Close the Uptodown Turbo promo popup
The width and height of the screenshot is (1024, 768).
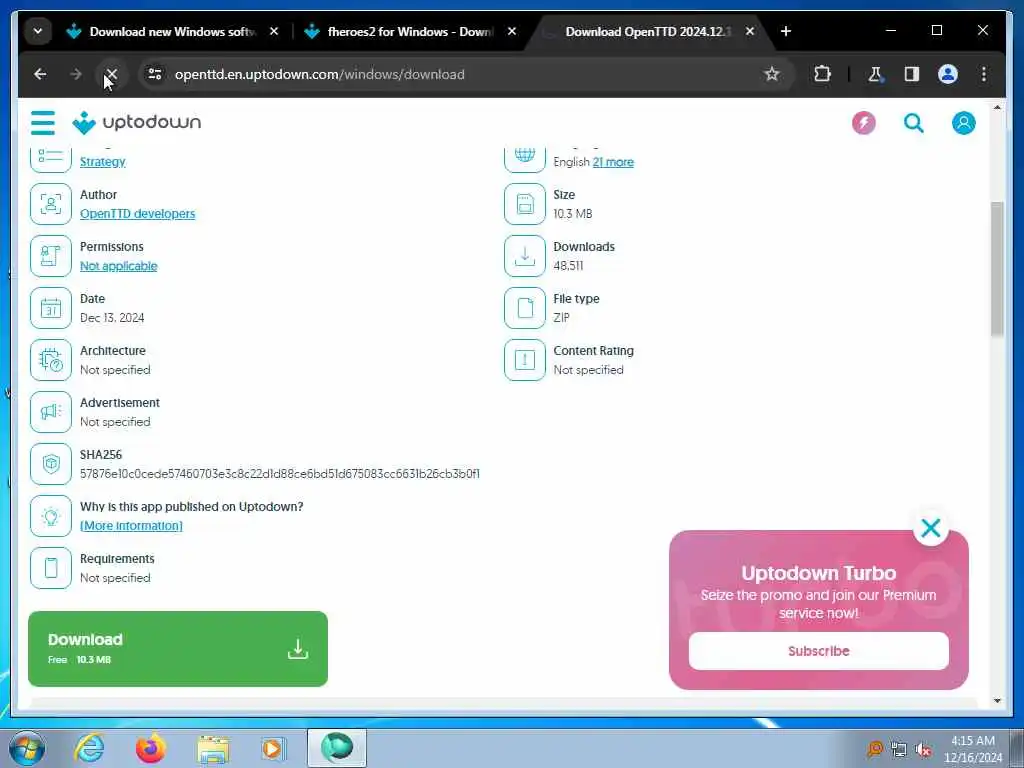(x=931, y=528)
